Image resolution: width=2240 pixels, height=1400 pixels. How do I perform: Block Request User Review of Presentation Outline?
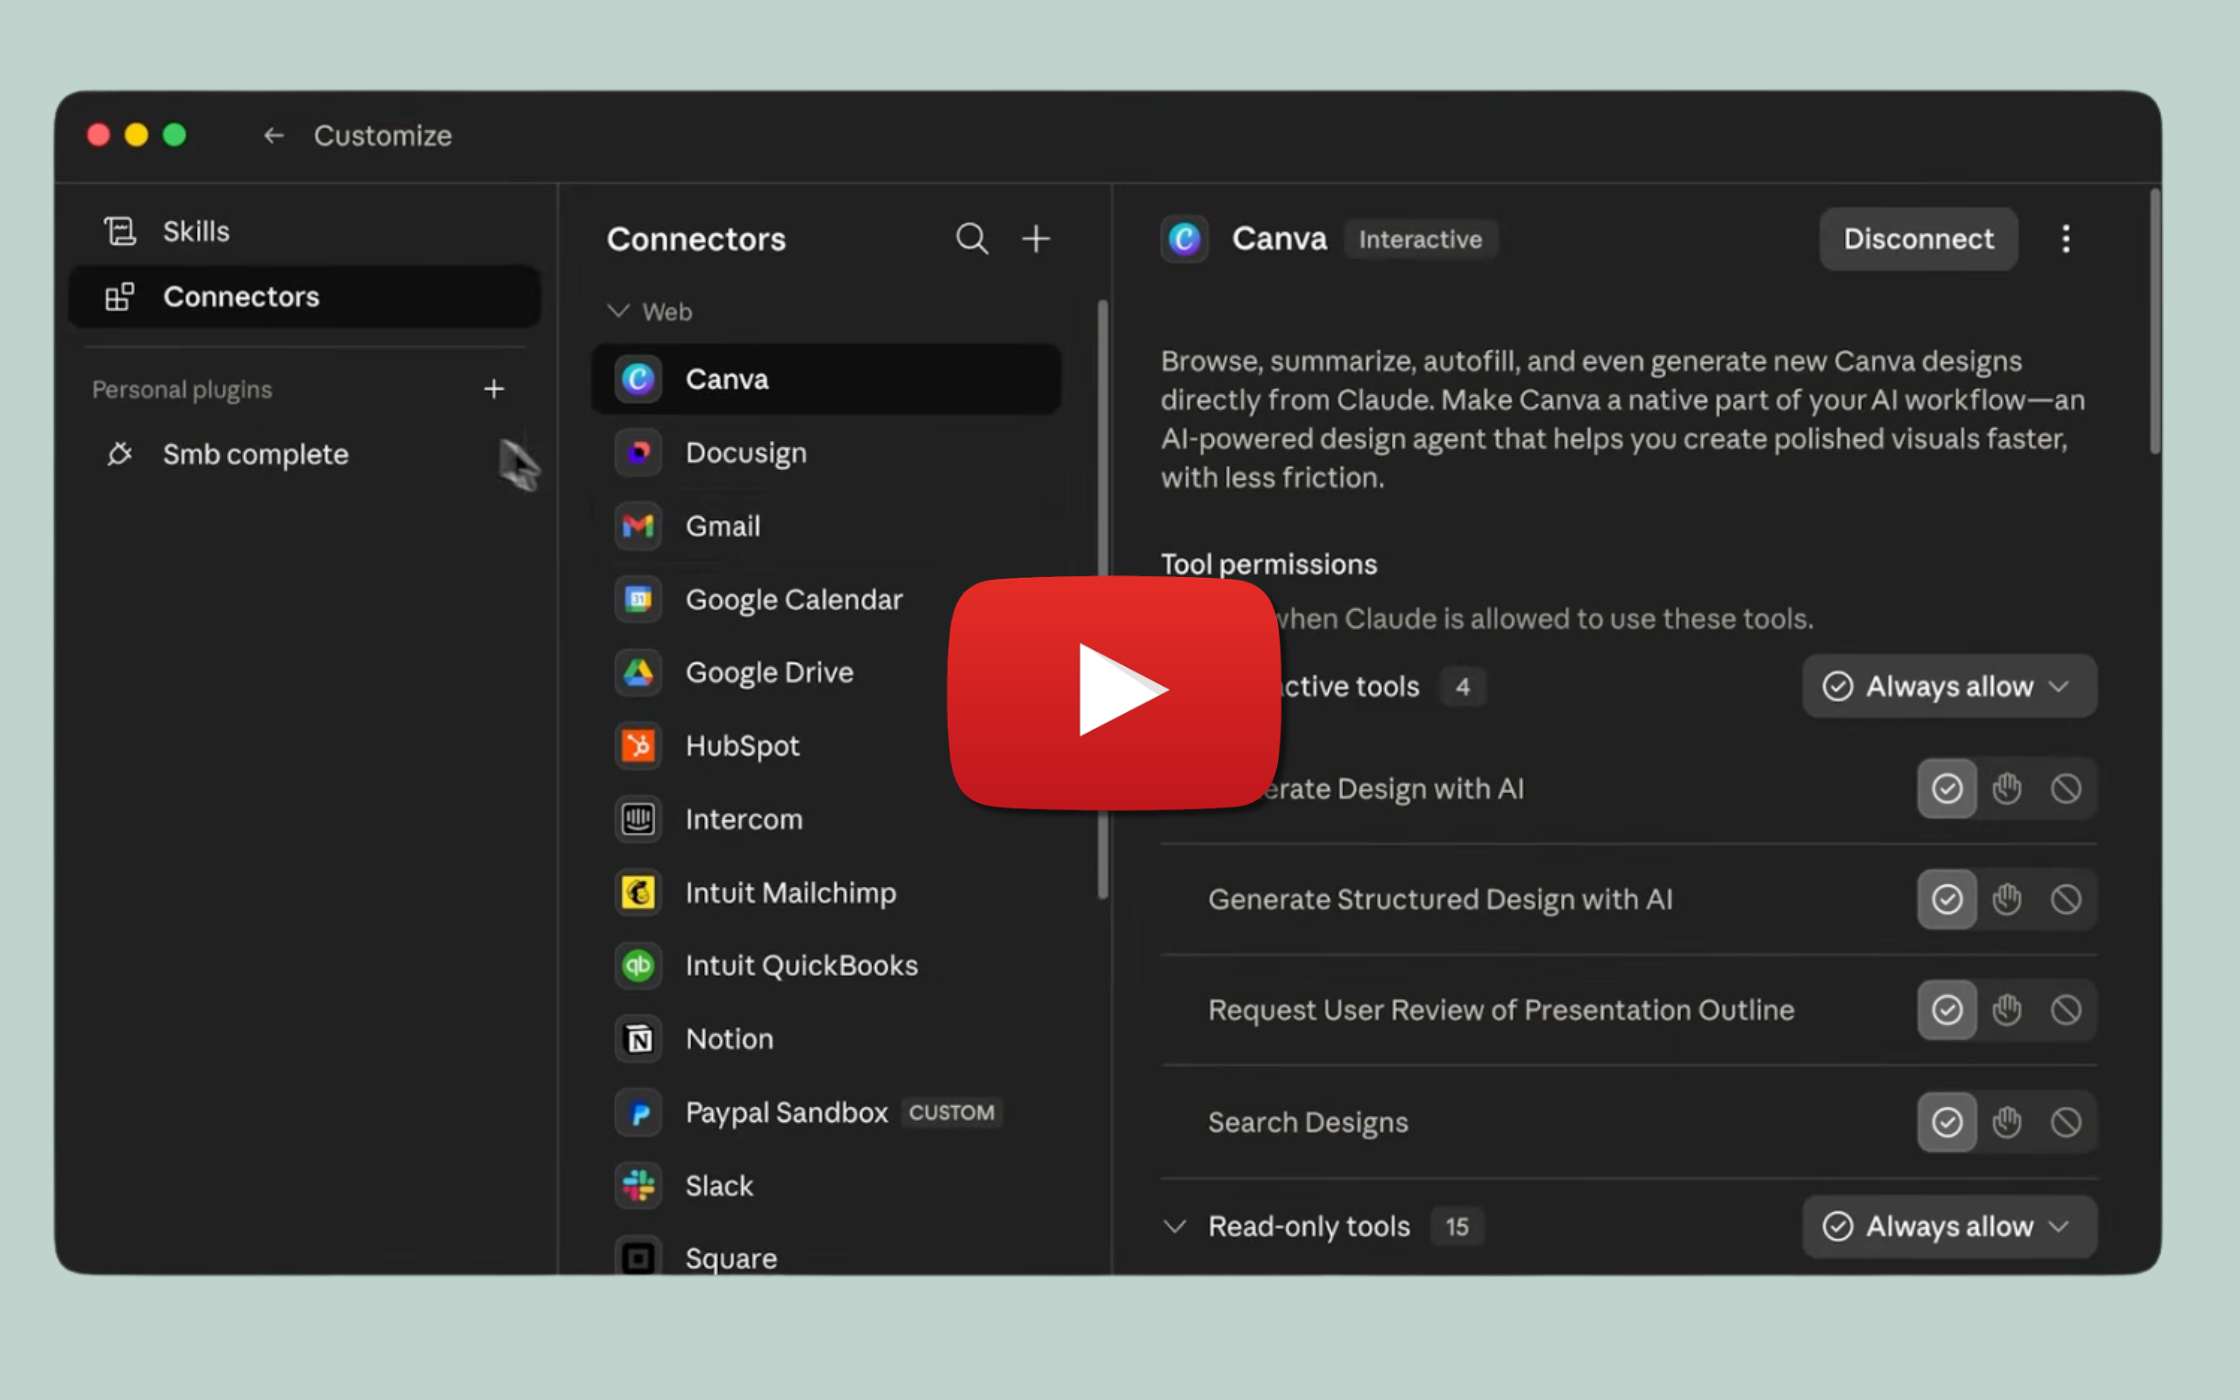click(x=2066, y=1010)
